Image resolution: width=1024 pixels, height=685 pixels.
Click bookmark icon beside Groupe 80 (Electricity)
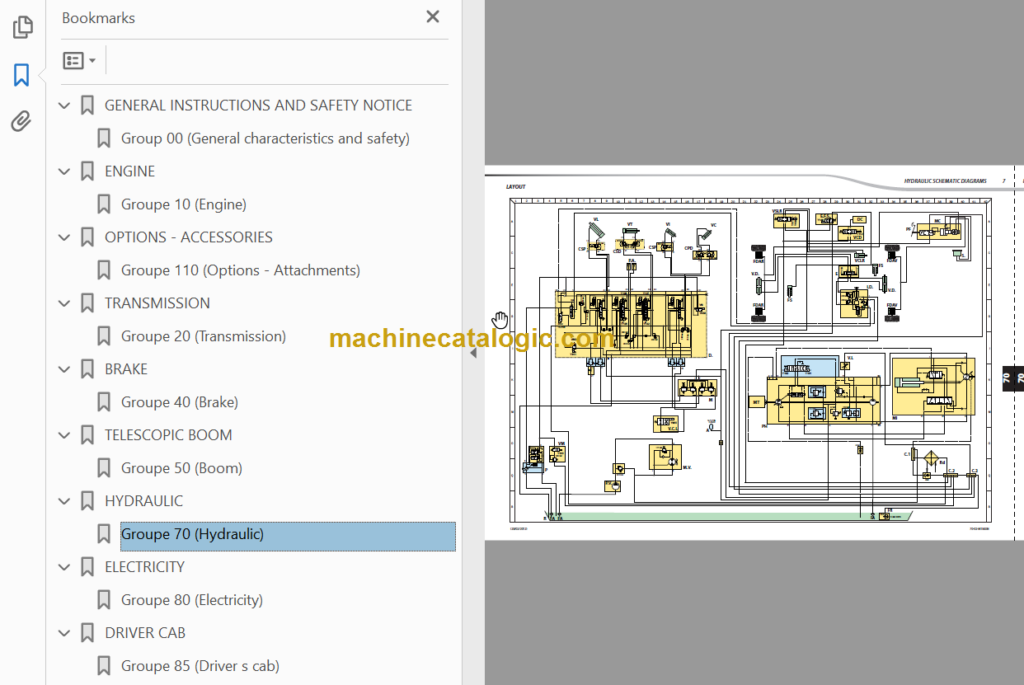103,600
